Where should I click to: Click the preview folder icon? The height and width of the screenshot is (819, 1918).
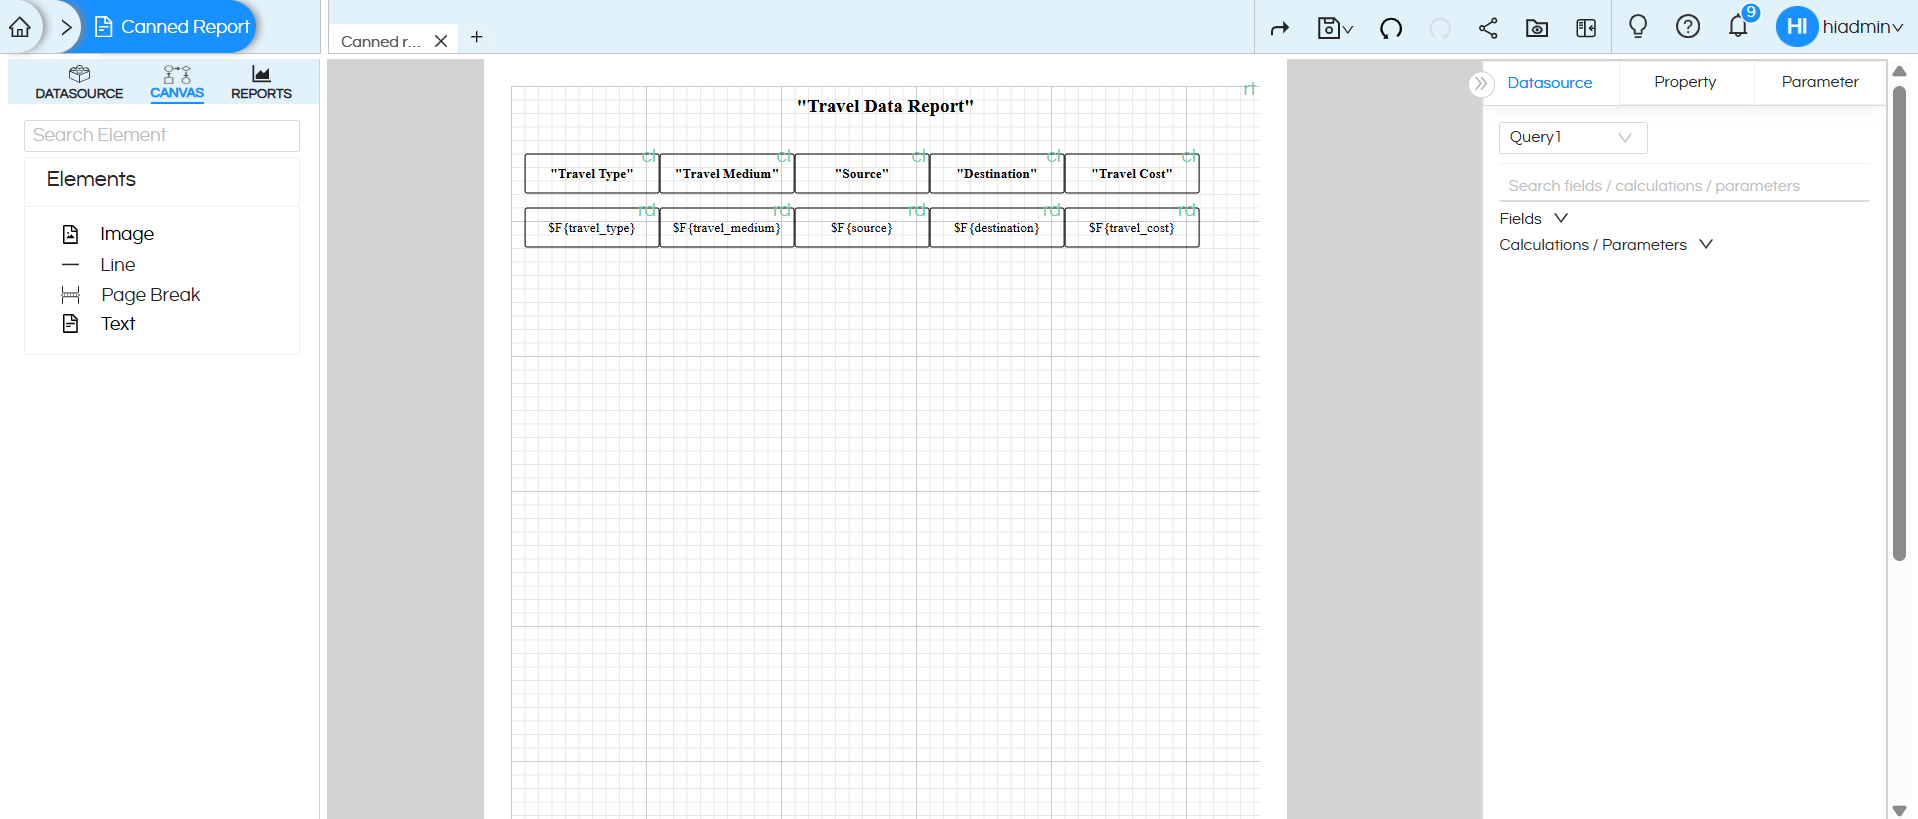pyautogui.click(x=1536, y=29)
